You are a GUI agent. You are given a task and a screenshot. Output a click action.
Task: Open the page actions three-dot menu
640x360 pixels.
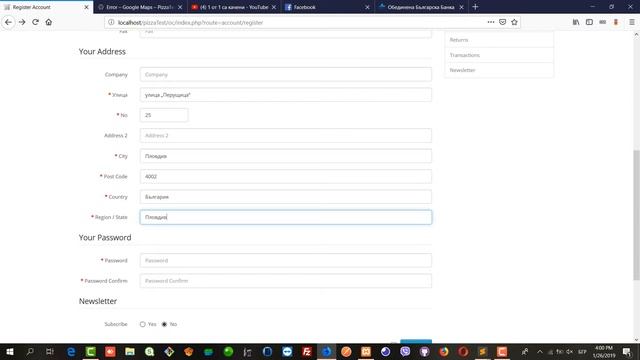pos(491,22)
